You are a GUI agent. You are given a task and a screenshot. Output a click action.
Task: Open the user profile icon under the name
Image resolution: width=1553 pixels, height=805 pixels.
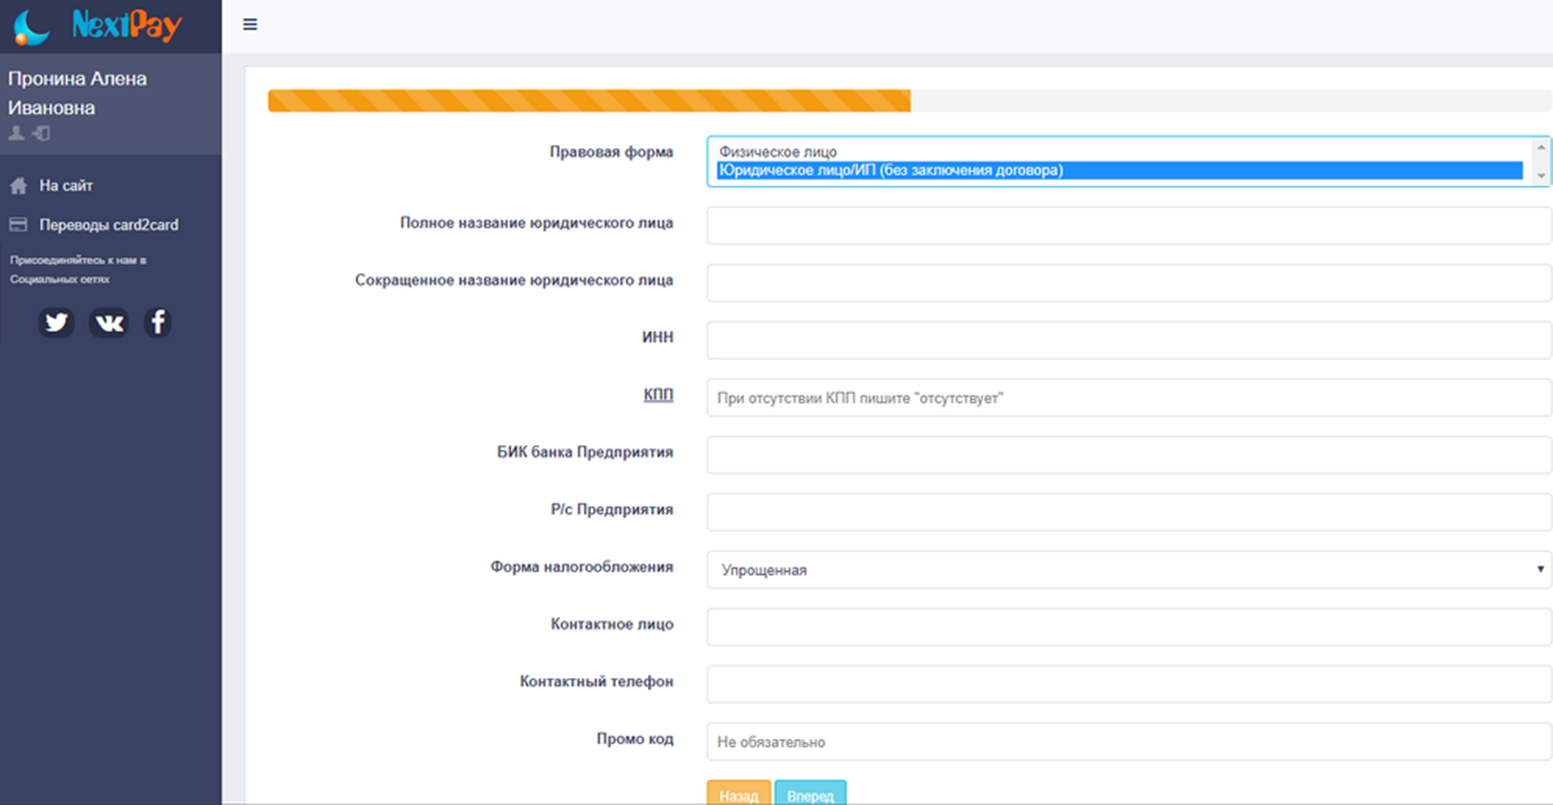(16, 133)
